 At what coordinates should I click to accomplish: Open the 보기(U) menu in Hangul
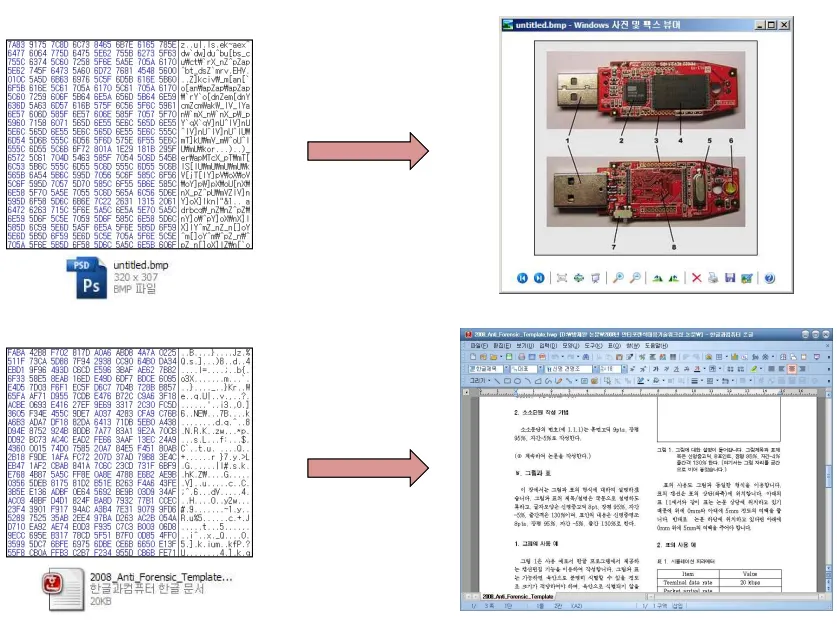click(525, 346)
